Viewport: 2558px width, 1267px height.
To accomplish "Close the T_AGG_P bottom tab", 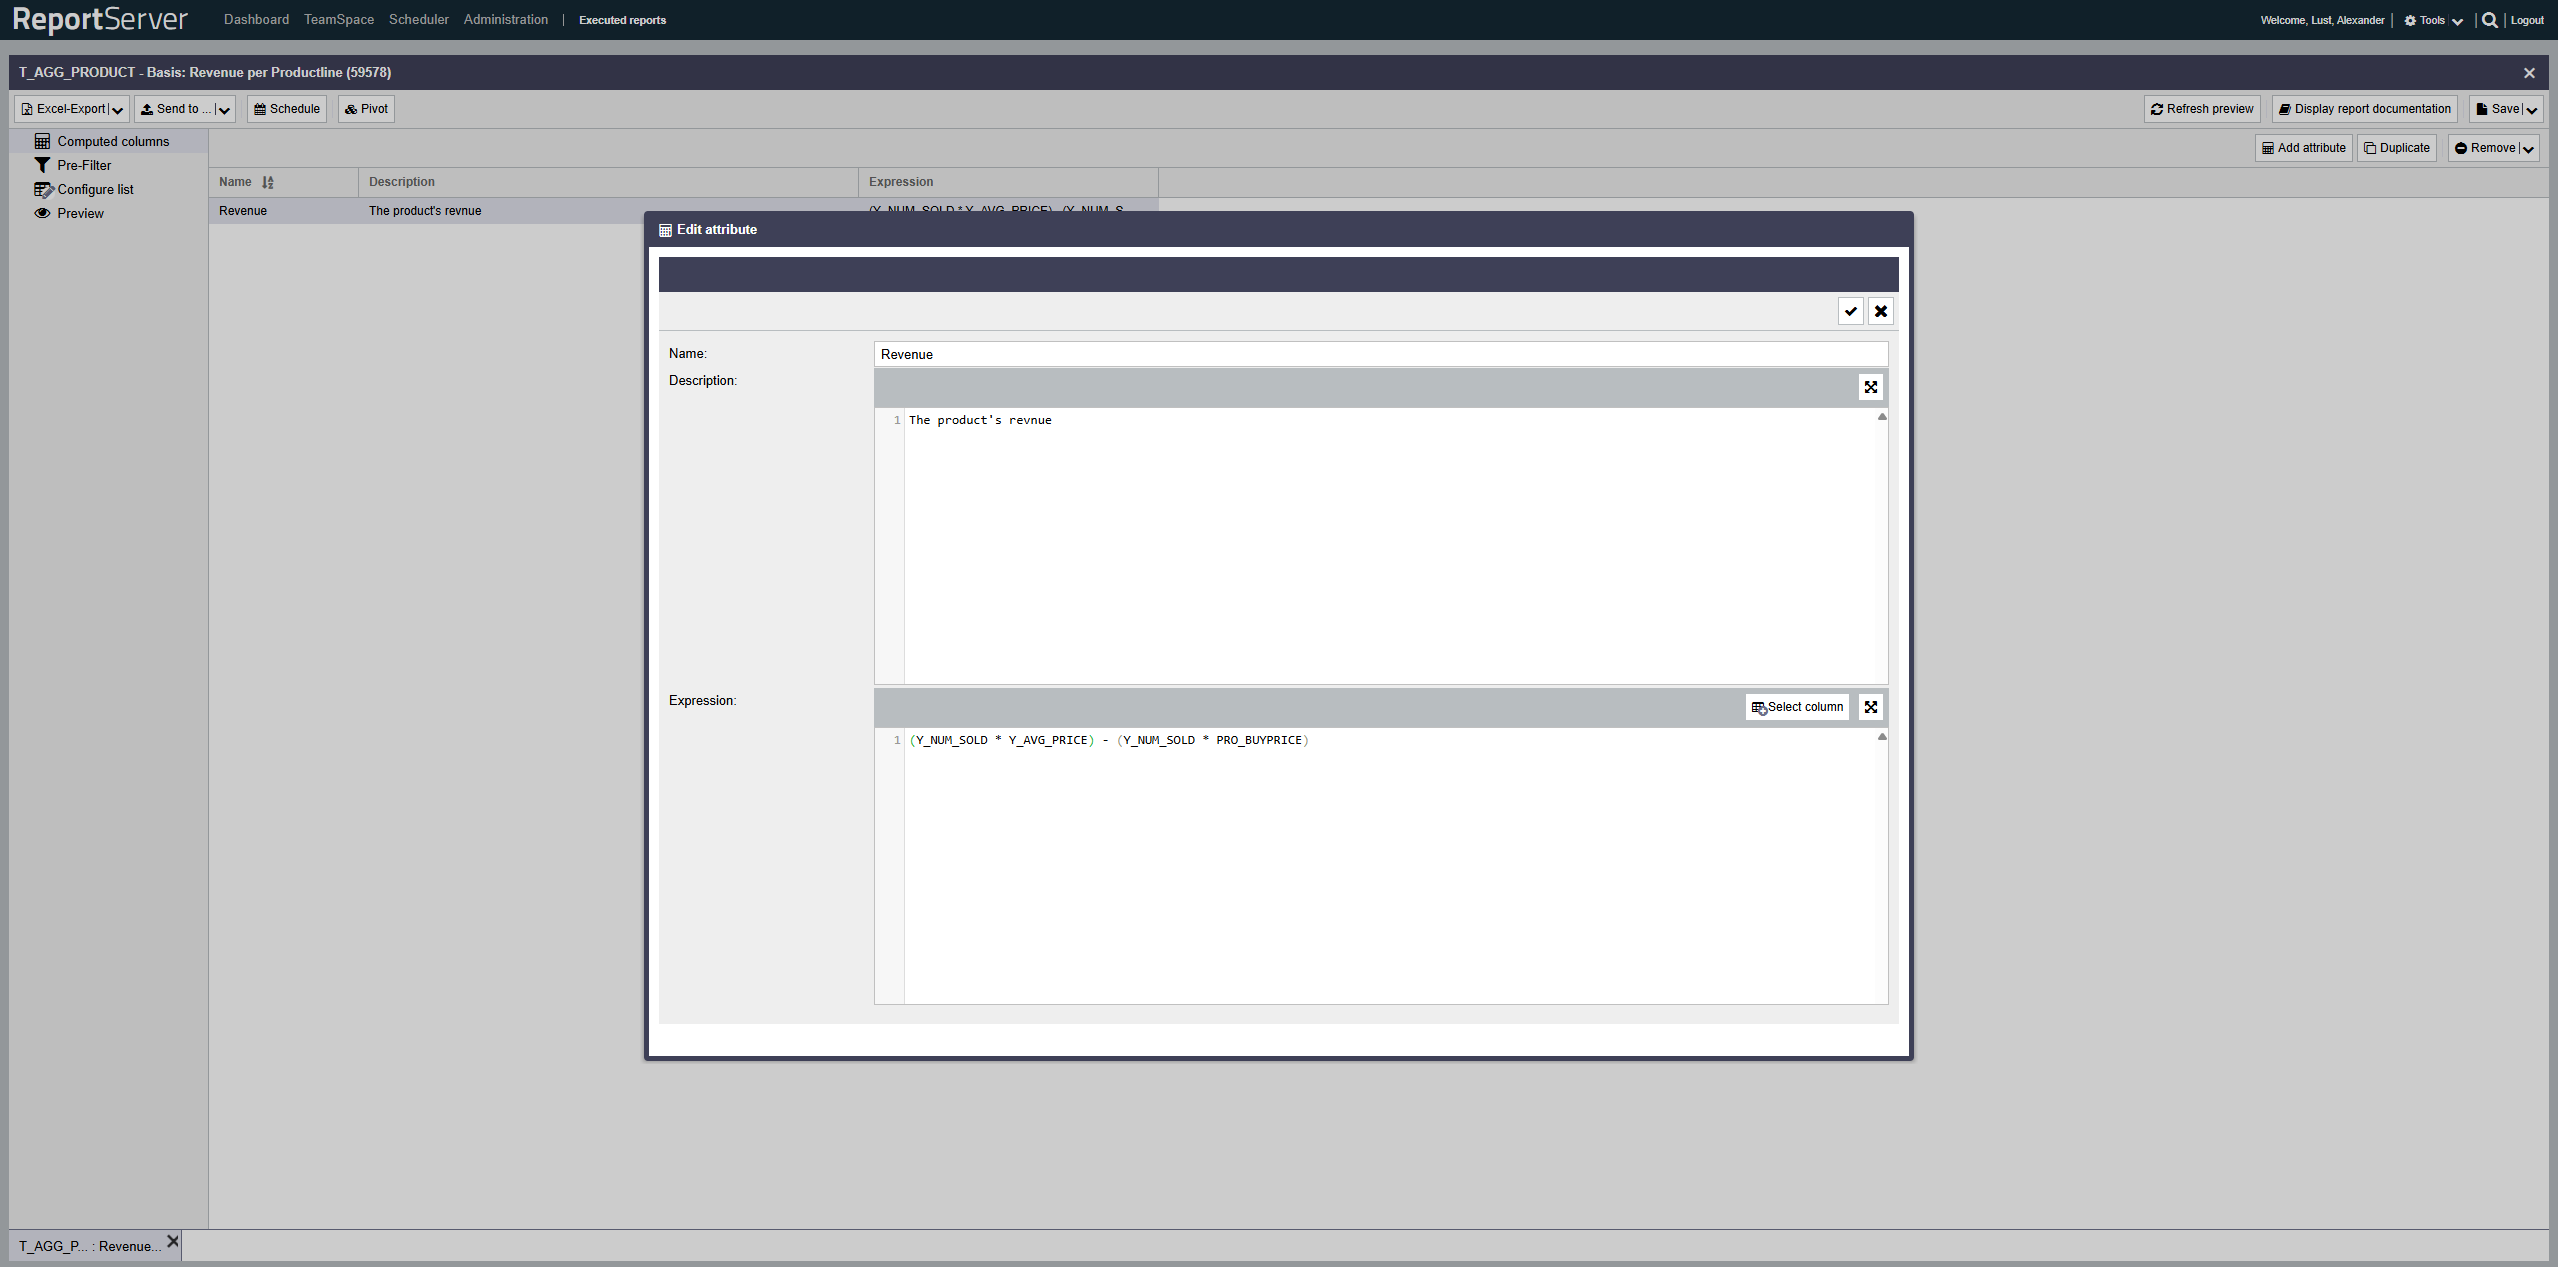I will (x=173, y=1241).
